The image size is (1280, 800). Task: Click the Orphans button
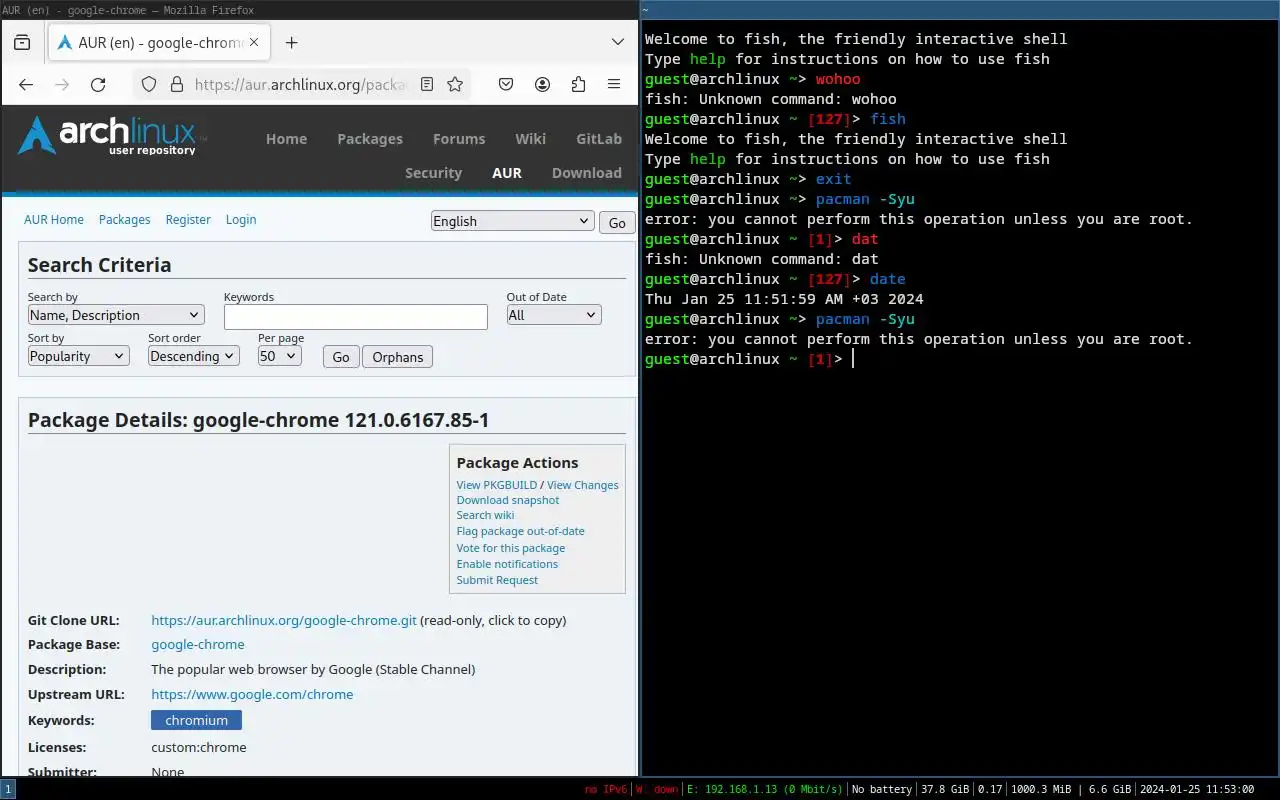pyautogui.click(x=398, y=357)
